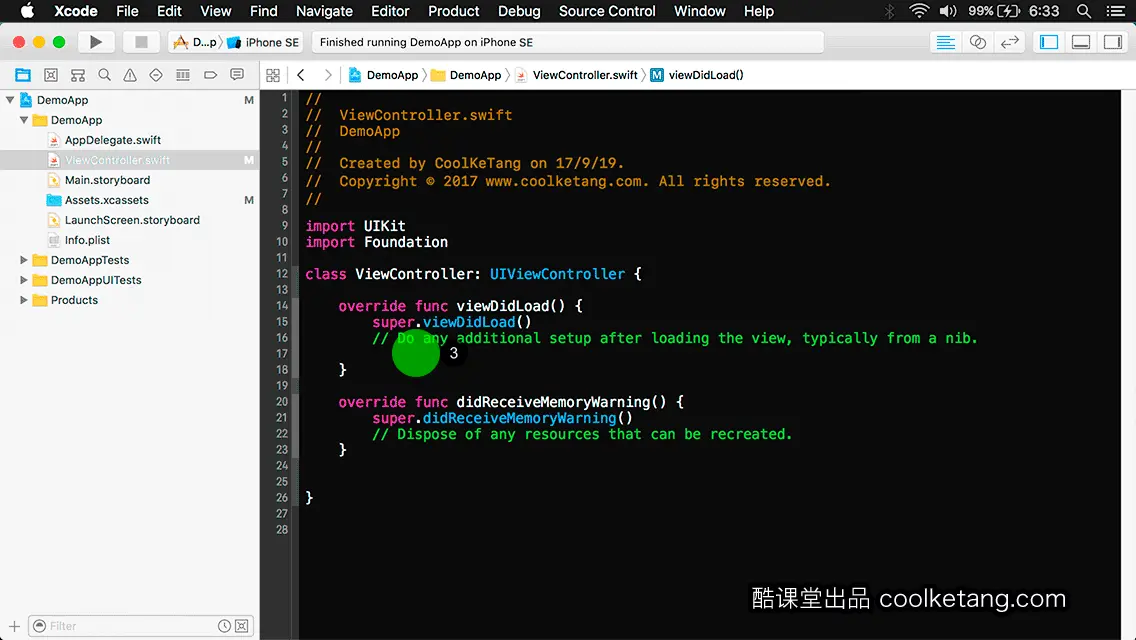Open the Test navigator
The image size is (1136, 640).
[x=156, y=75]
